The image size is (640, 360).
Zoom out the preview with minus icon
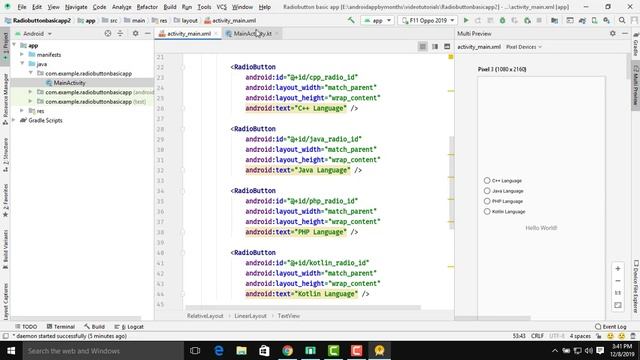618,281
